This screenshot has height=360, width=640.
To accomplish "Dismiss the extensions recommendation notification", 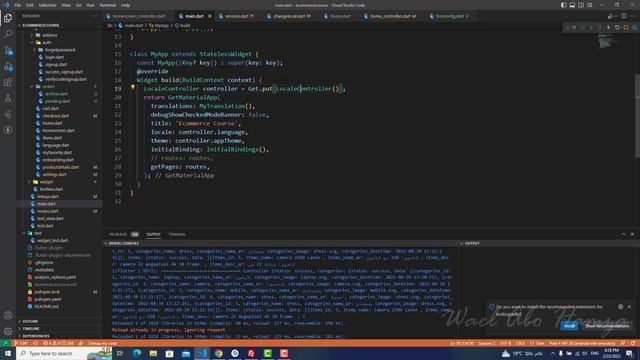I will (629, 307).
